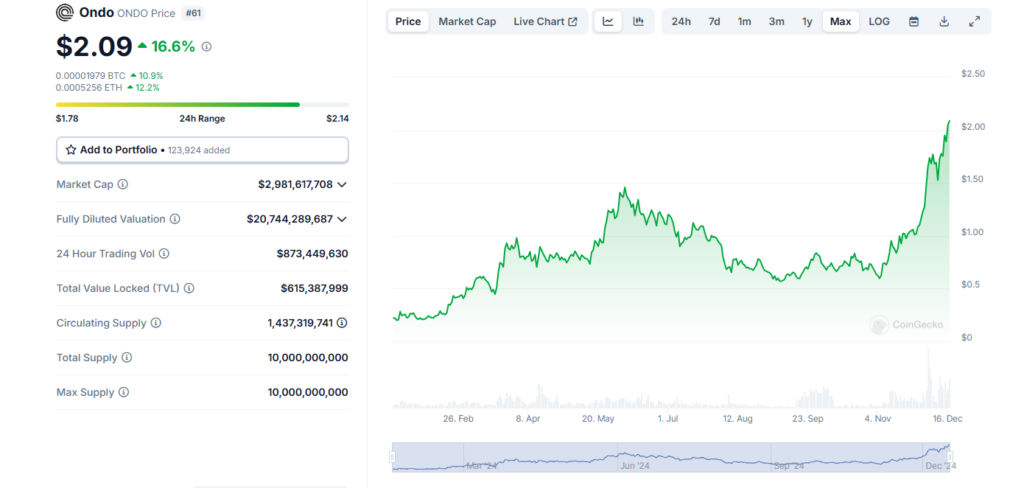The width and height of the screenshot is (1024, 488).
Task: Switch to candlestick chart view icon
Action: click(638, 22)
